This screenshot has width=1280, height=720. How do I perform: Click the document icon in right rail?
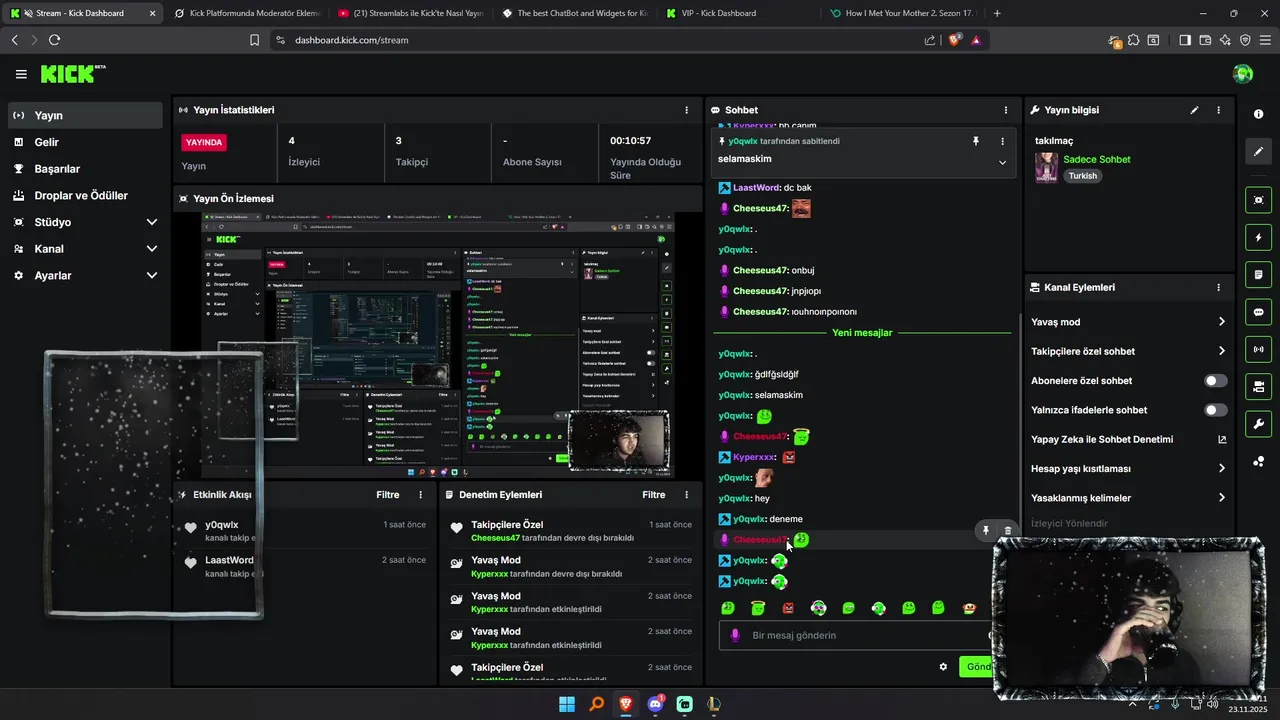click(1259, 275)
